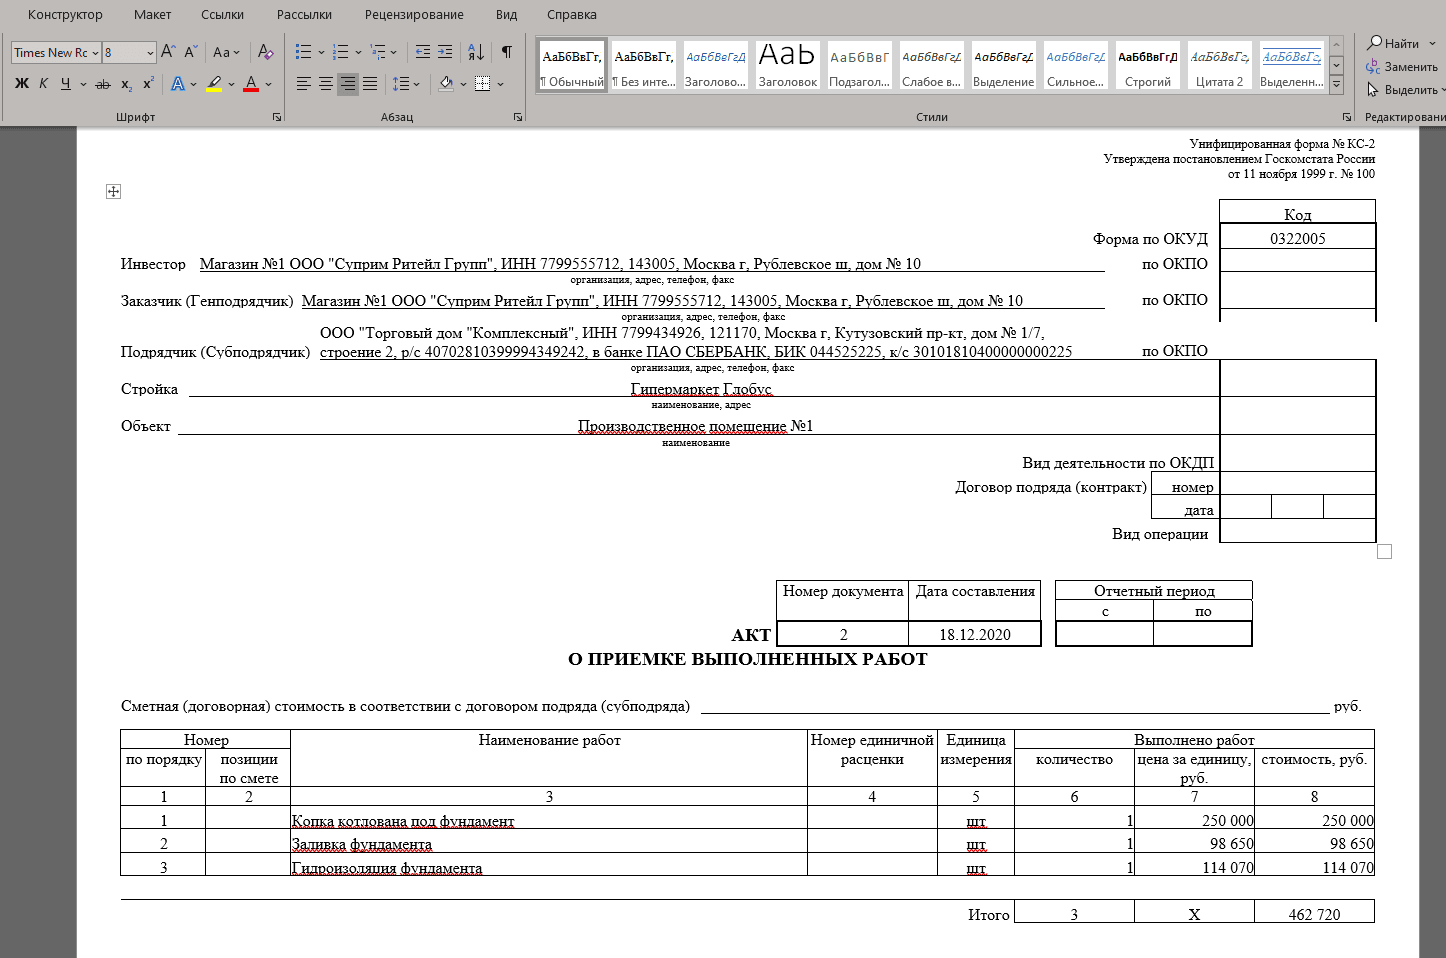
Task: Decrease font size with the shrink font icon
Action: [x=190, y=52]
